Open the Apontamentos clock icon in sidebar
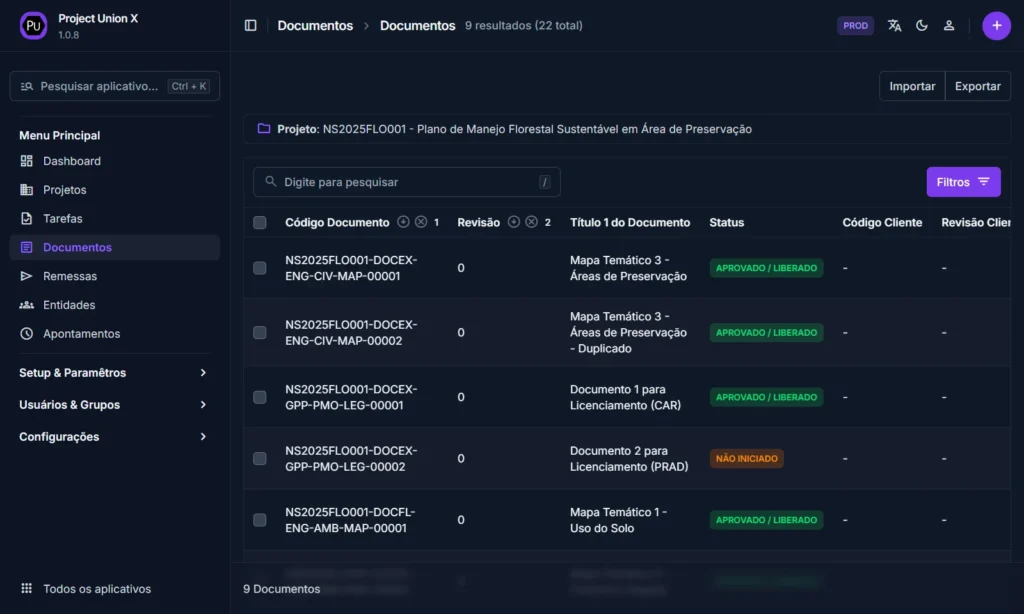This screenshot has width=1024, height=614. [27, 334]
